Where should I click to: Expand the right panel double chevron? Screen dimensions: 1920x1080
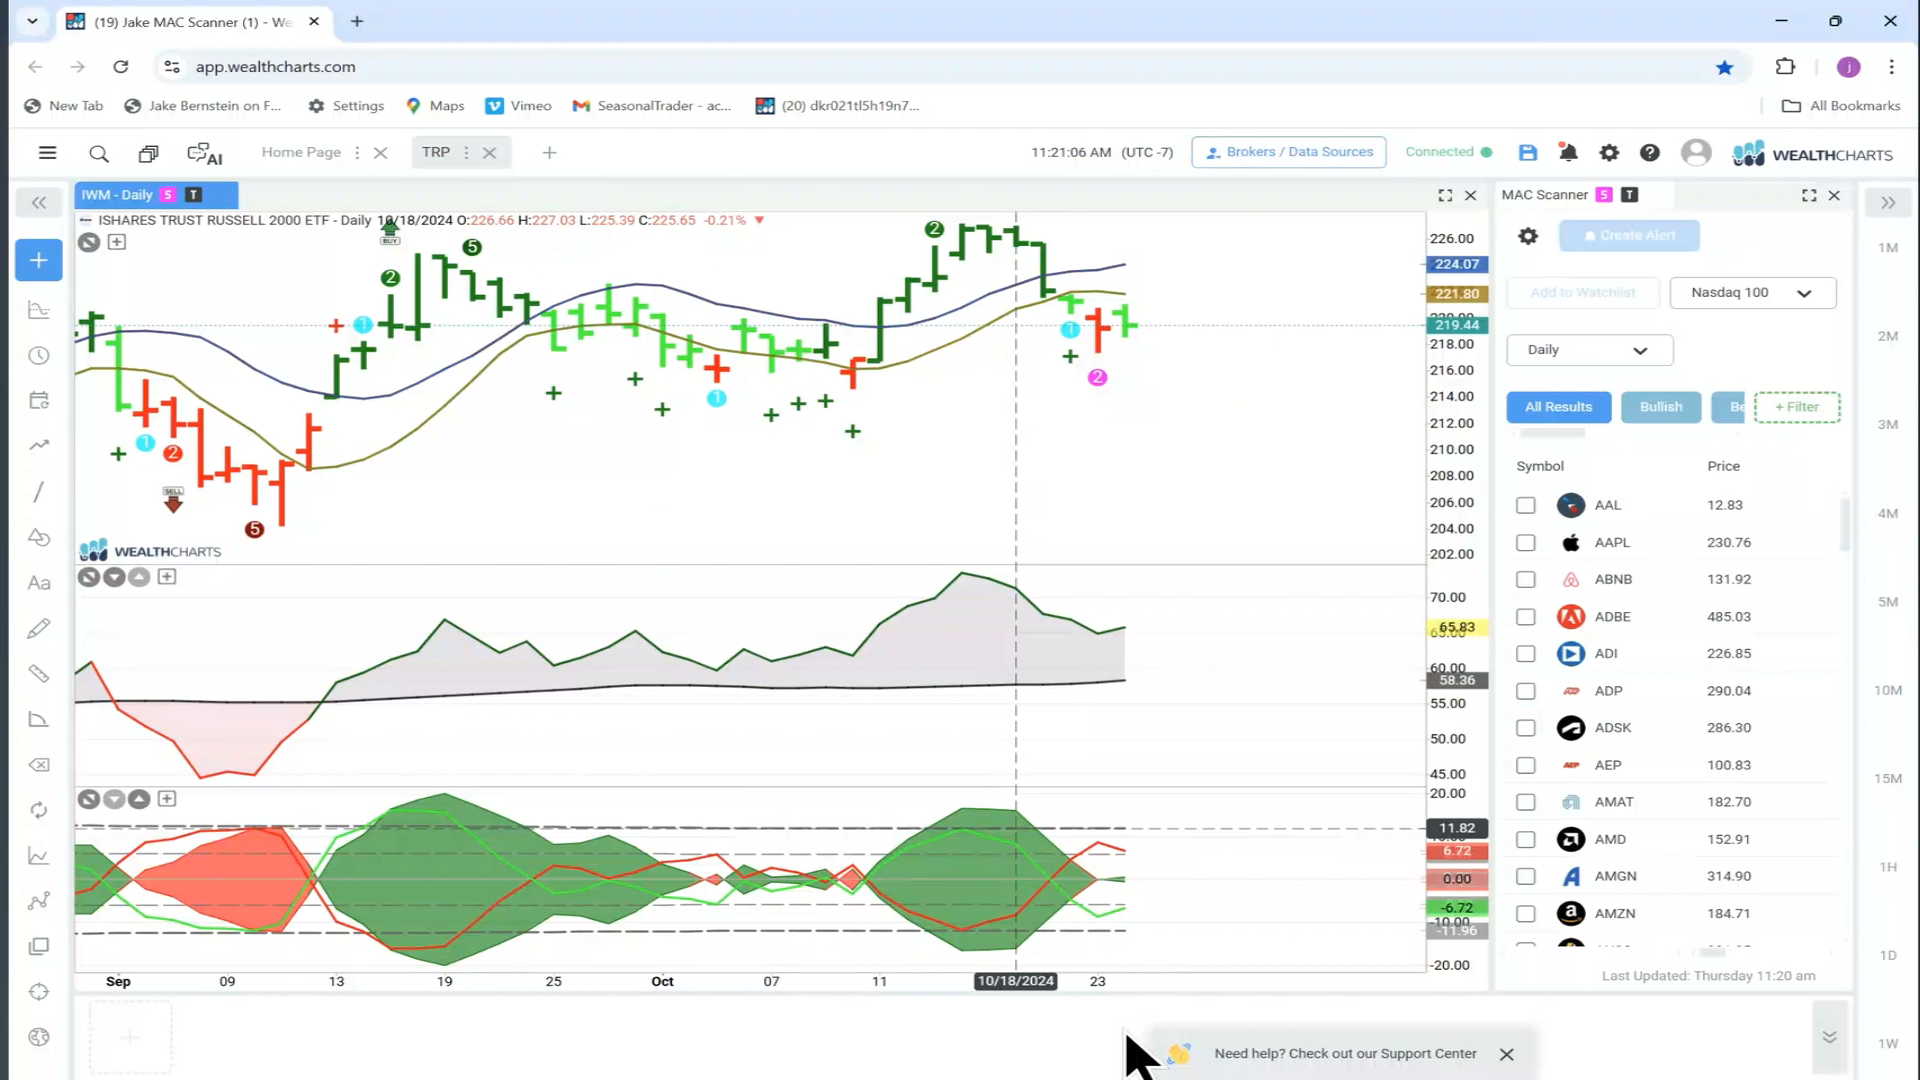click(x=1887, y=203)
